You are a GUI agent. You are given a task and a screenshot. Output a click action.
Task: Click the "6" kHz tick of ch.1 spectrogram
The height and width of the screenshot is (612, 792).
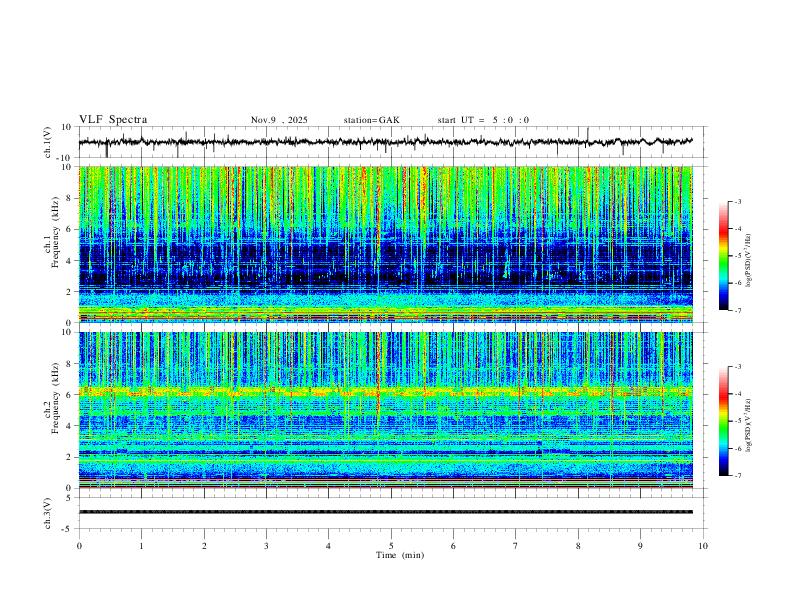pos(70,229)
